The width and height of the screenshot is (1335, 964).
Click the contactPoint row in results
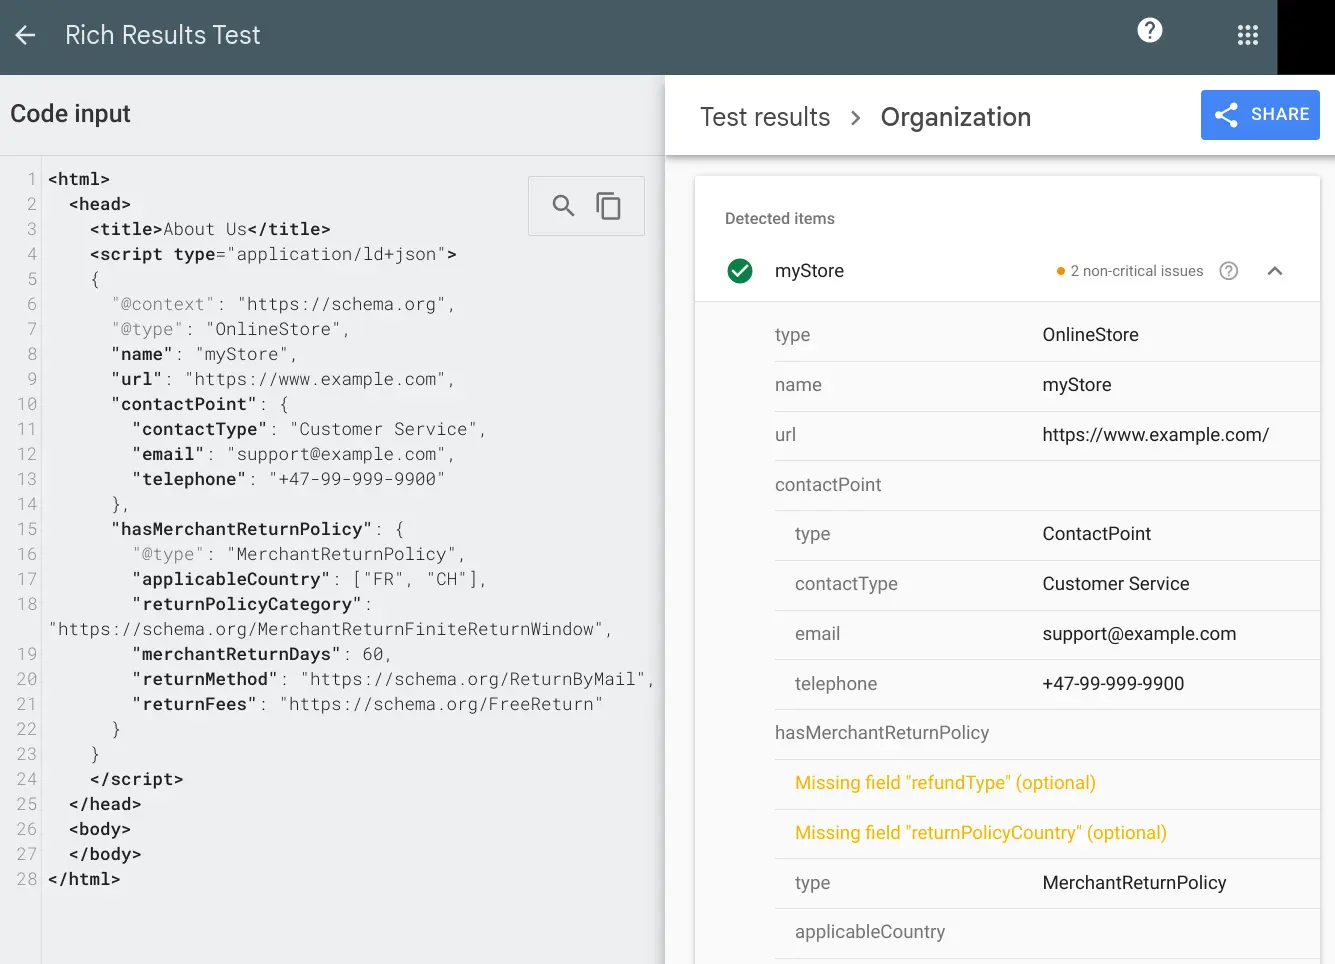[828, 485]
